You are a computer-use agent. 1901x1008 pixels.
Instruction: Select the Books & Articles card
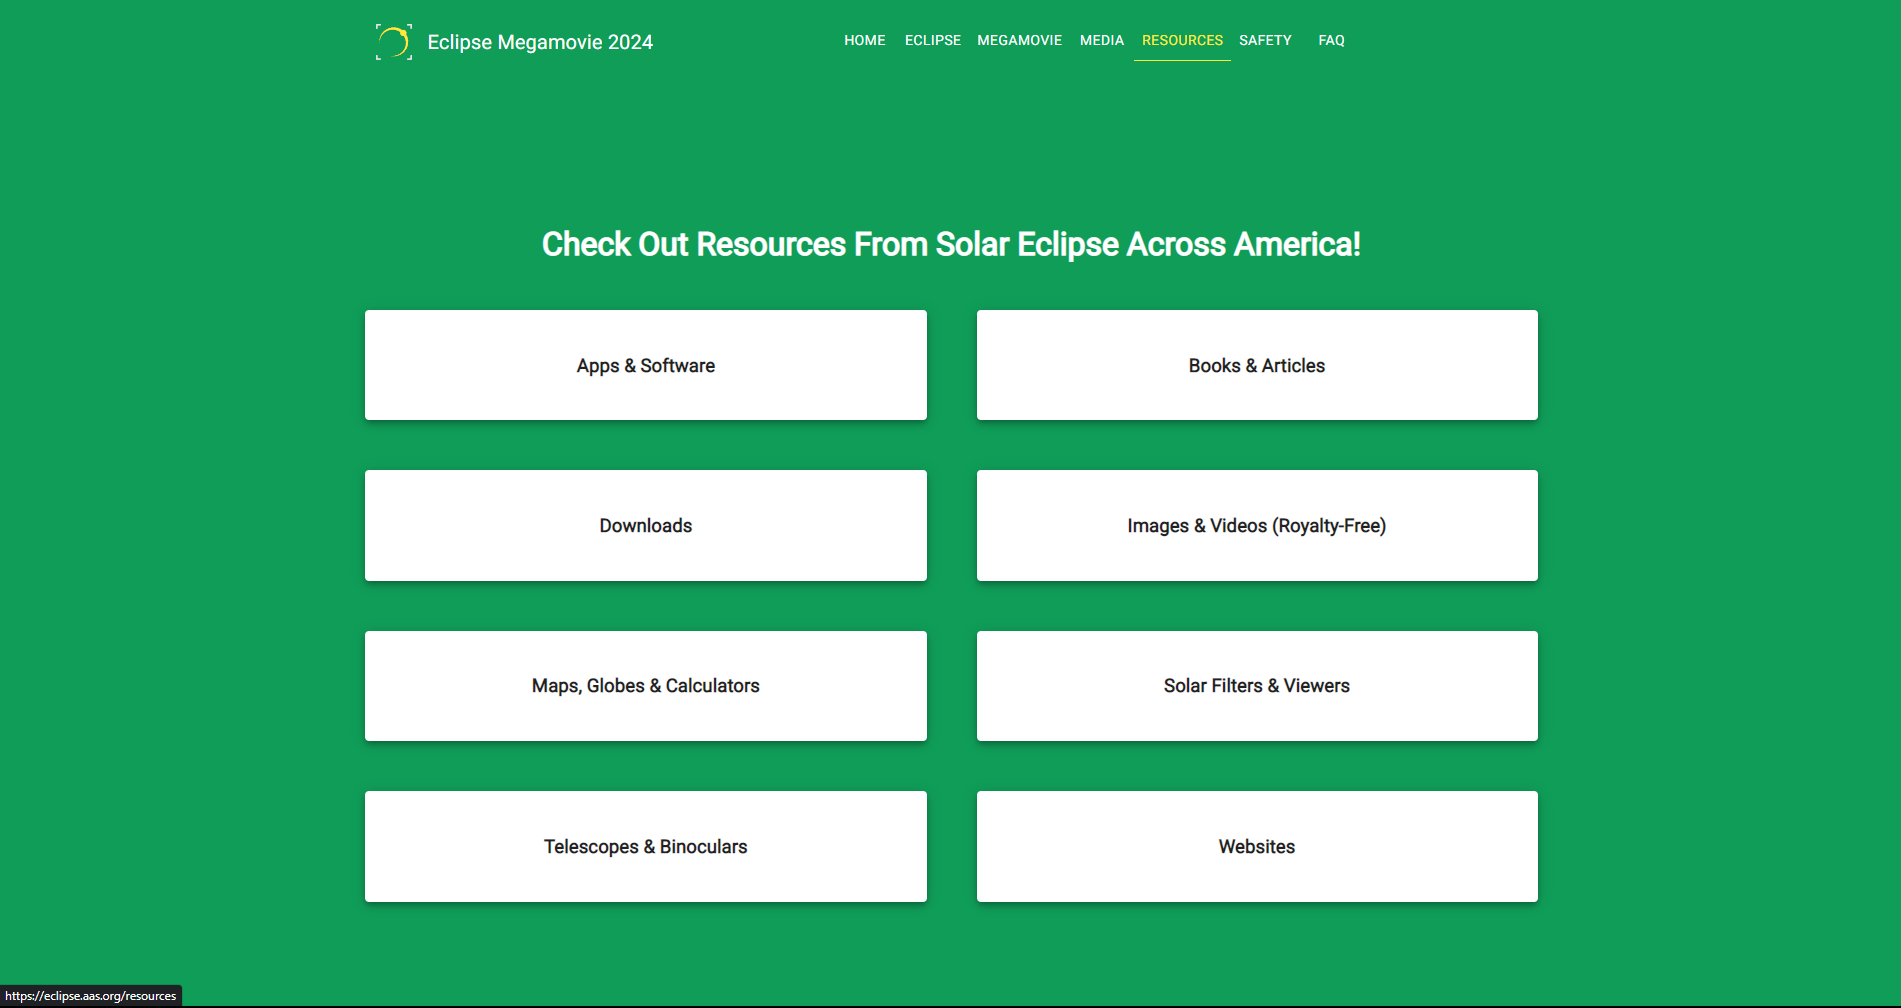click(1256, 365)
